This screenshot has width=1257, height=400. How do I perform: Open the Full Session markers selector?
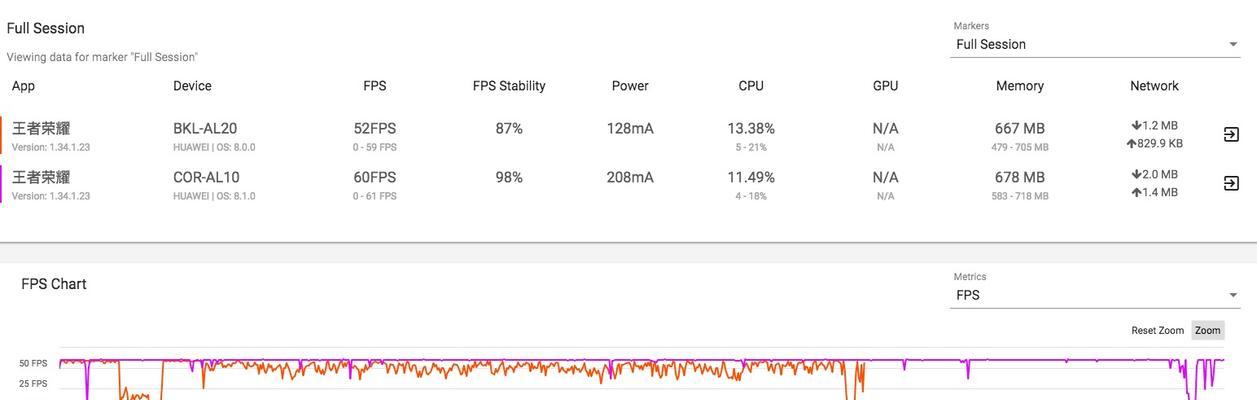point(1095,44)
